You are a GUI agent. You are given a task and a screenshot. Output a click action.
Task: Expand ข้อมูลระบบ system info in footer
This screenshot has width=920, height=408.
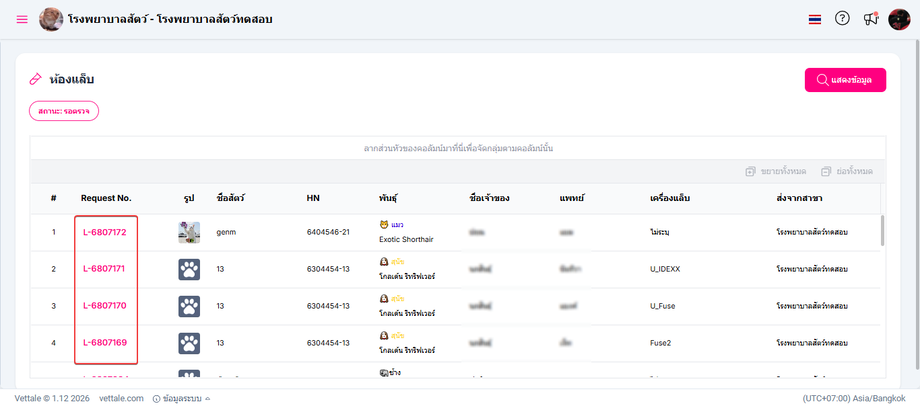click(x=181, y=398)
